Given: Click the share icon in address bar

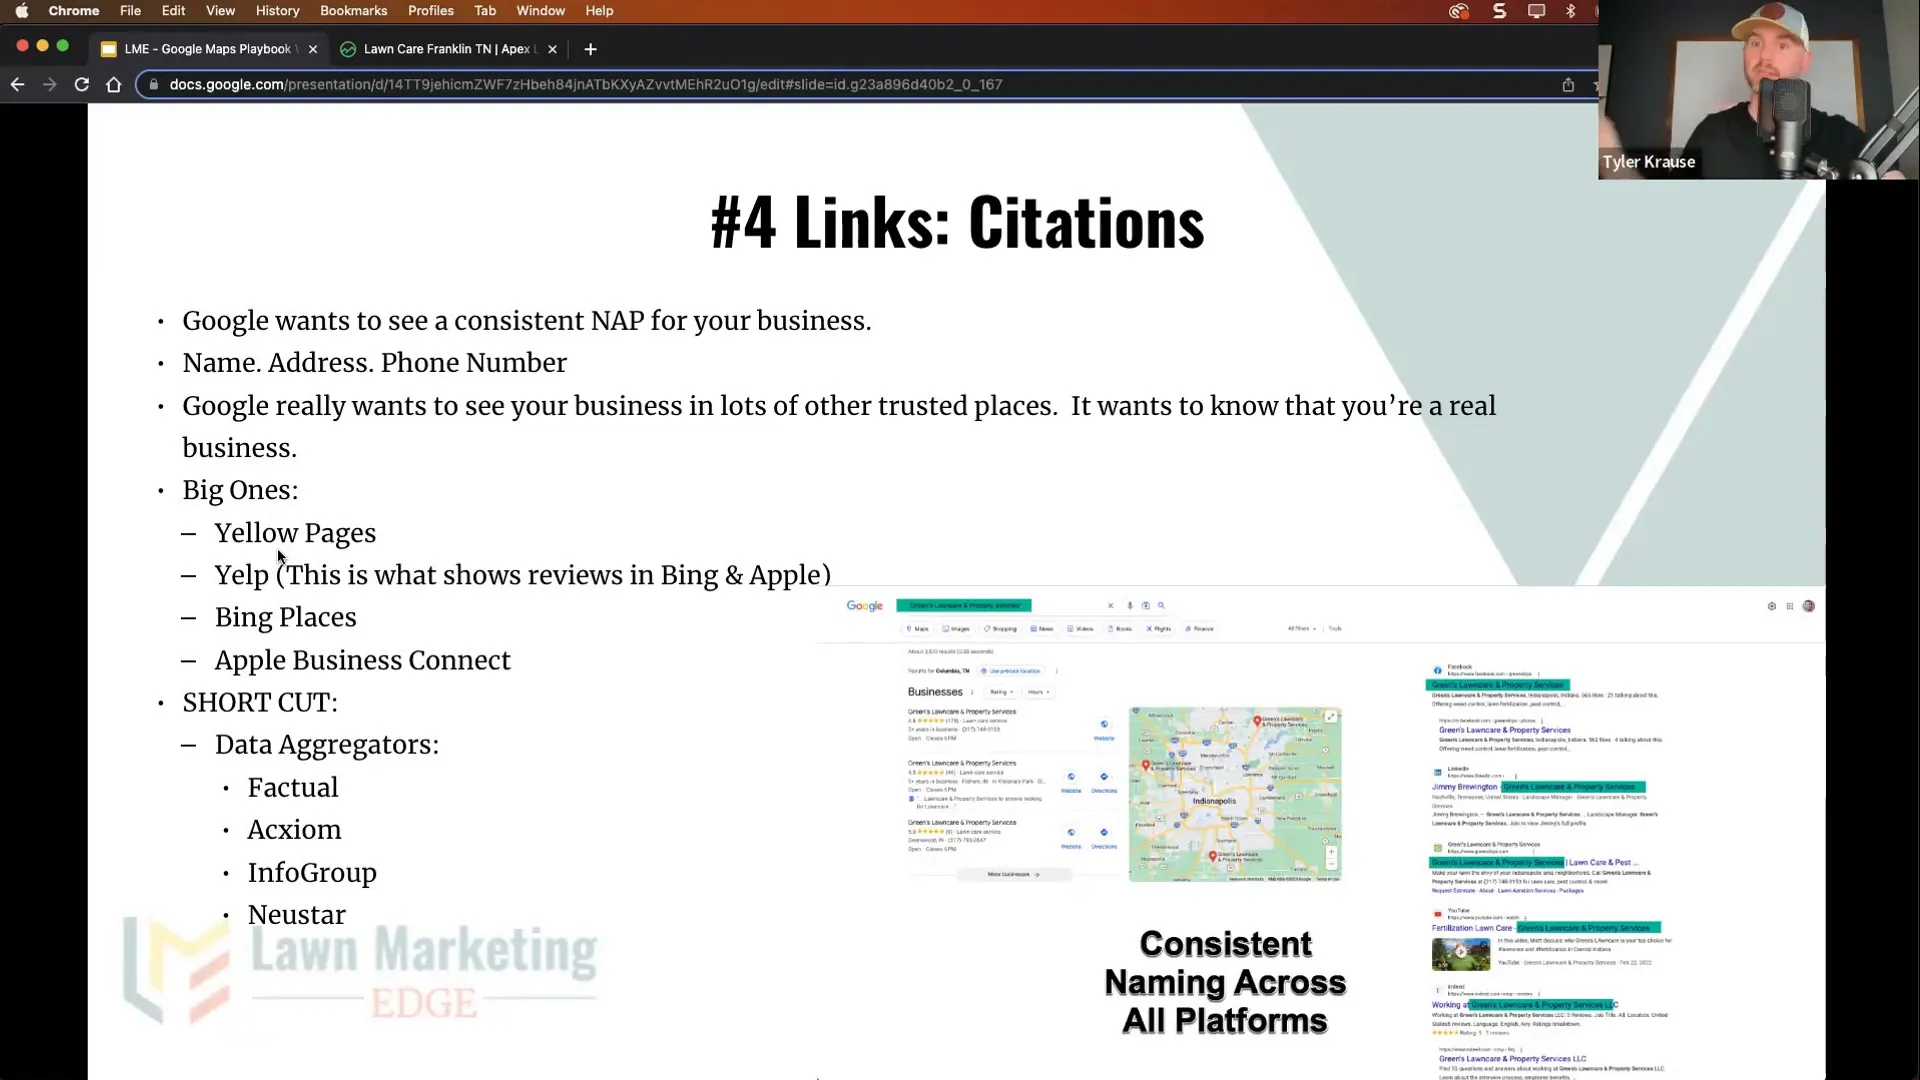Looking at the screenshot, I should click(x=1568, y=85).
